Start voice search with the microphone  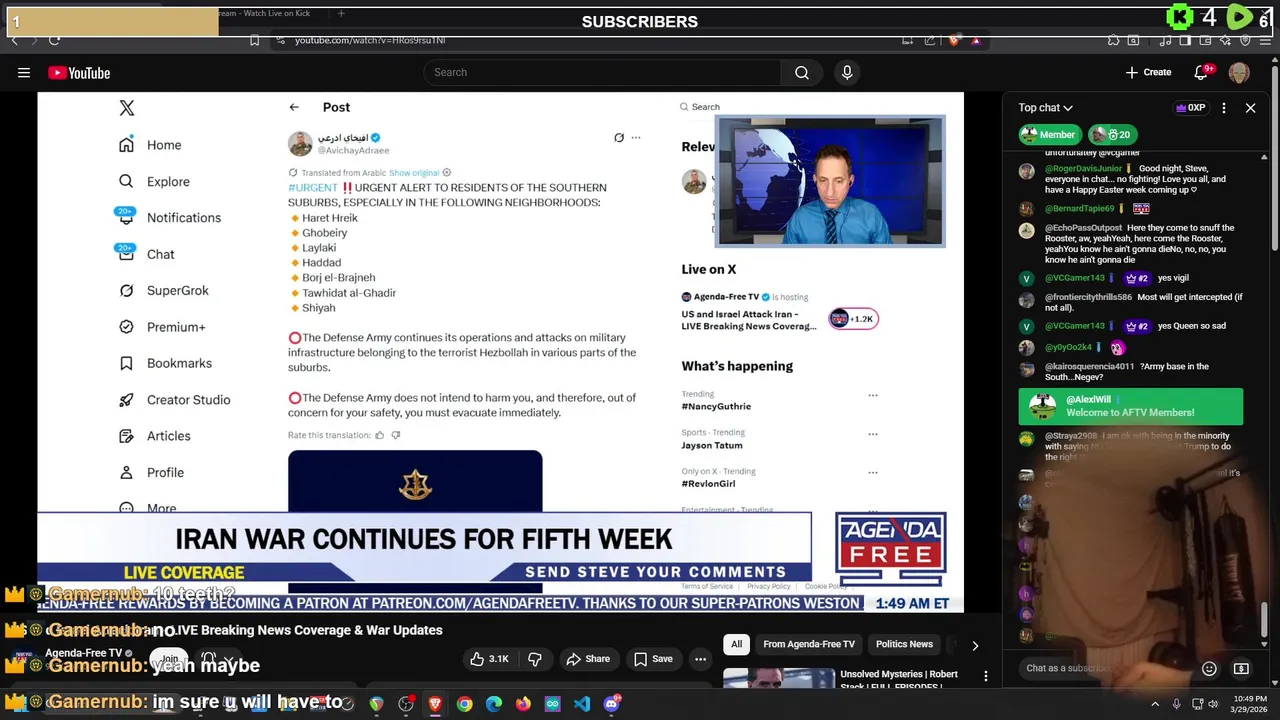[847, 72]
